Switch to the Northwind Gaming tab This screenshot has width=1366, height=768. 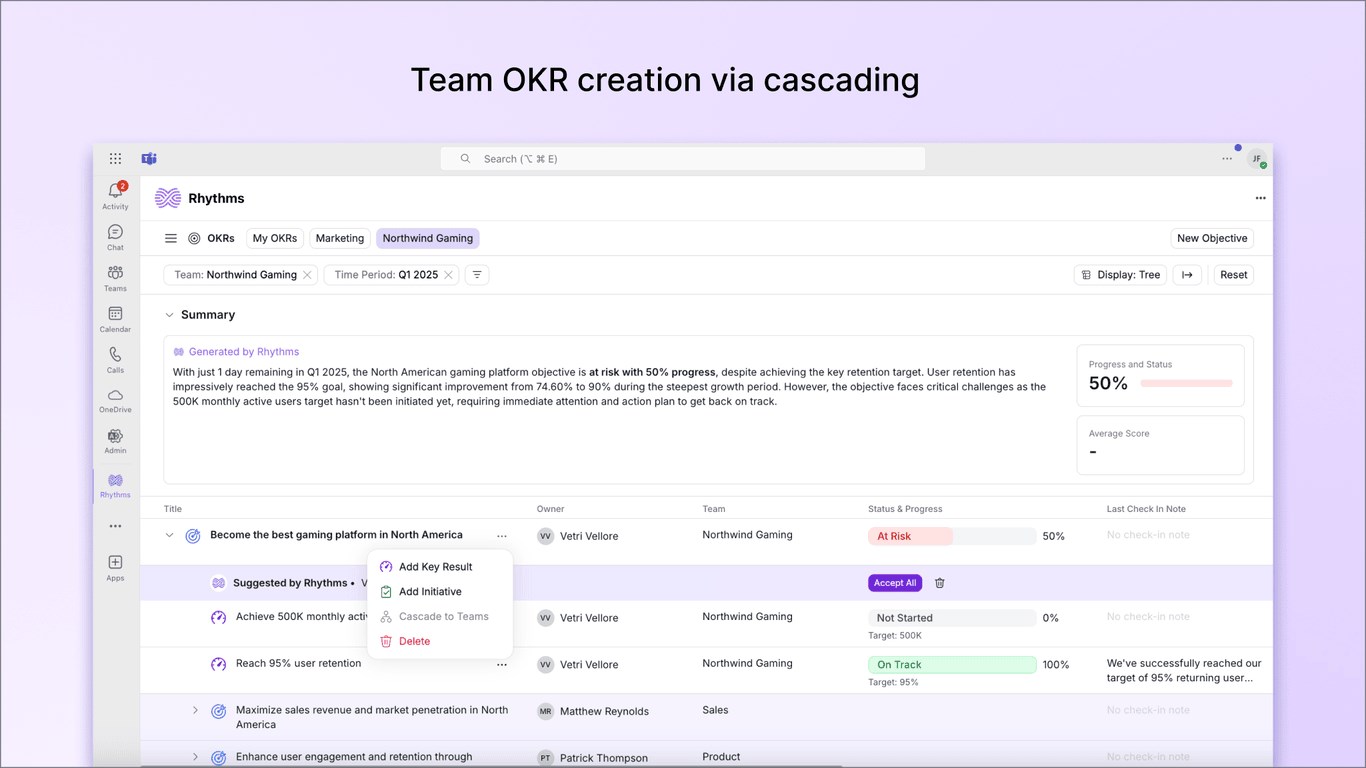[x=428, y=238]
